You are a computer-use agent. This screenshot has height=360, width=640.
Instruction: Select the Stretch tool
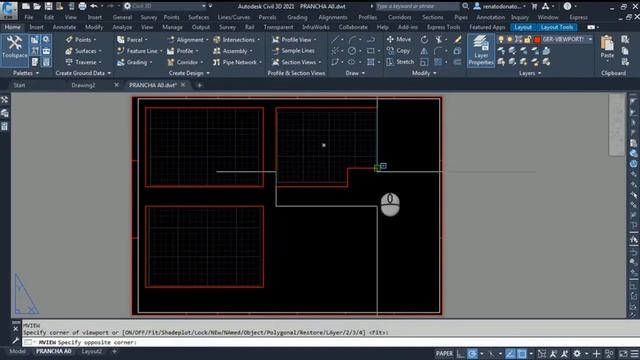click(x=400, y=62)
